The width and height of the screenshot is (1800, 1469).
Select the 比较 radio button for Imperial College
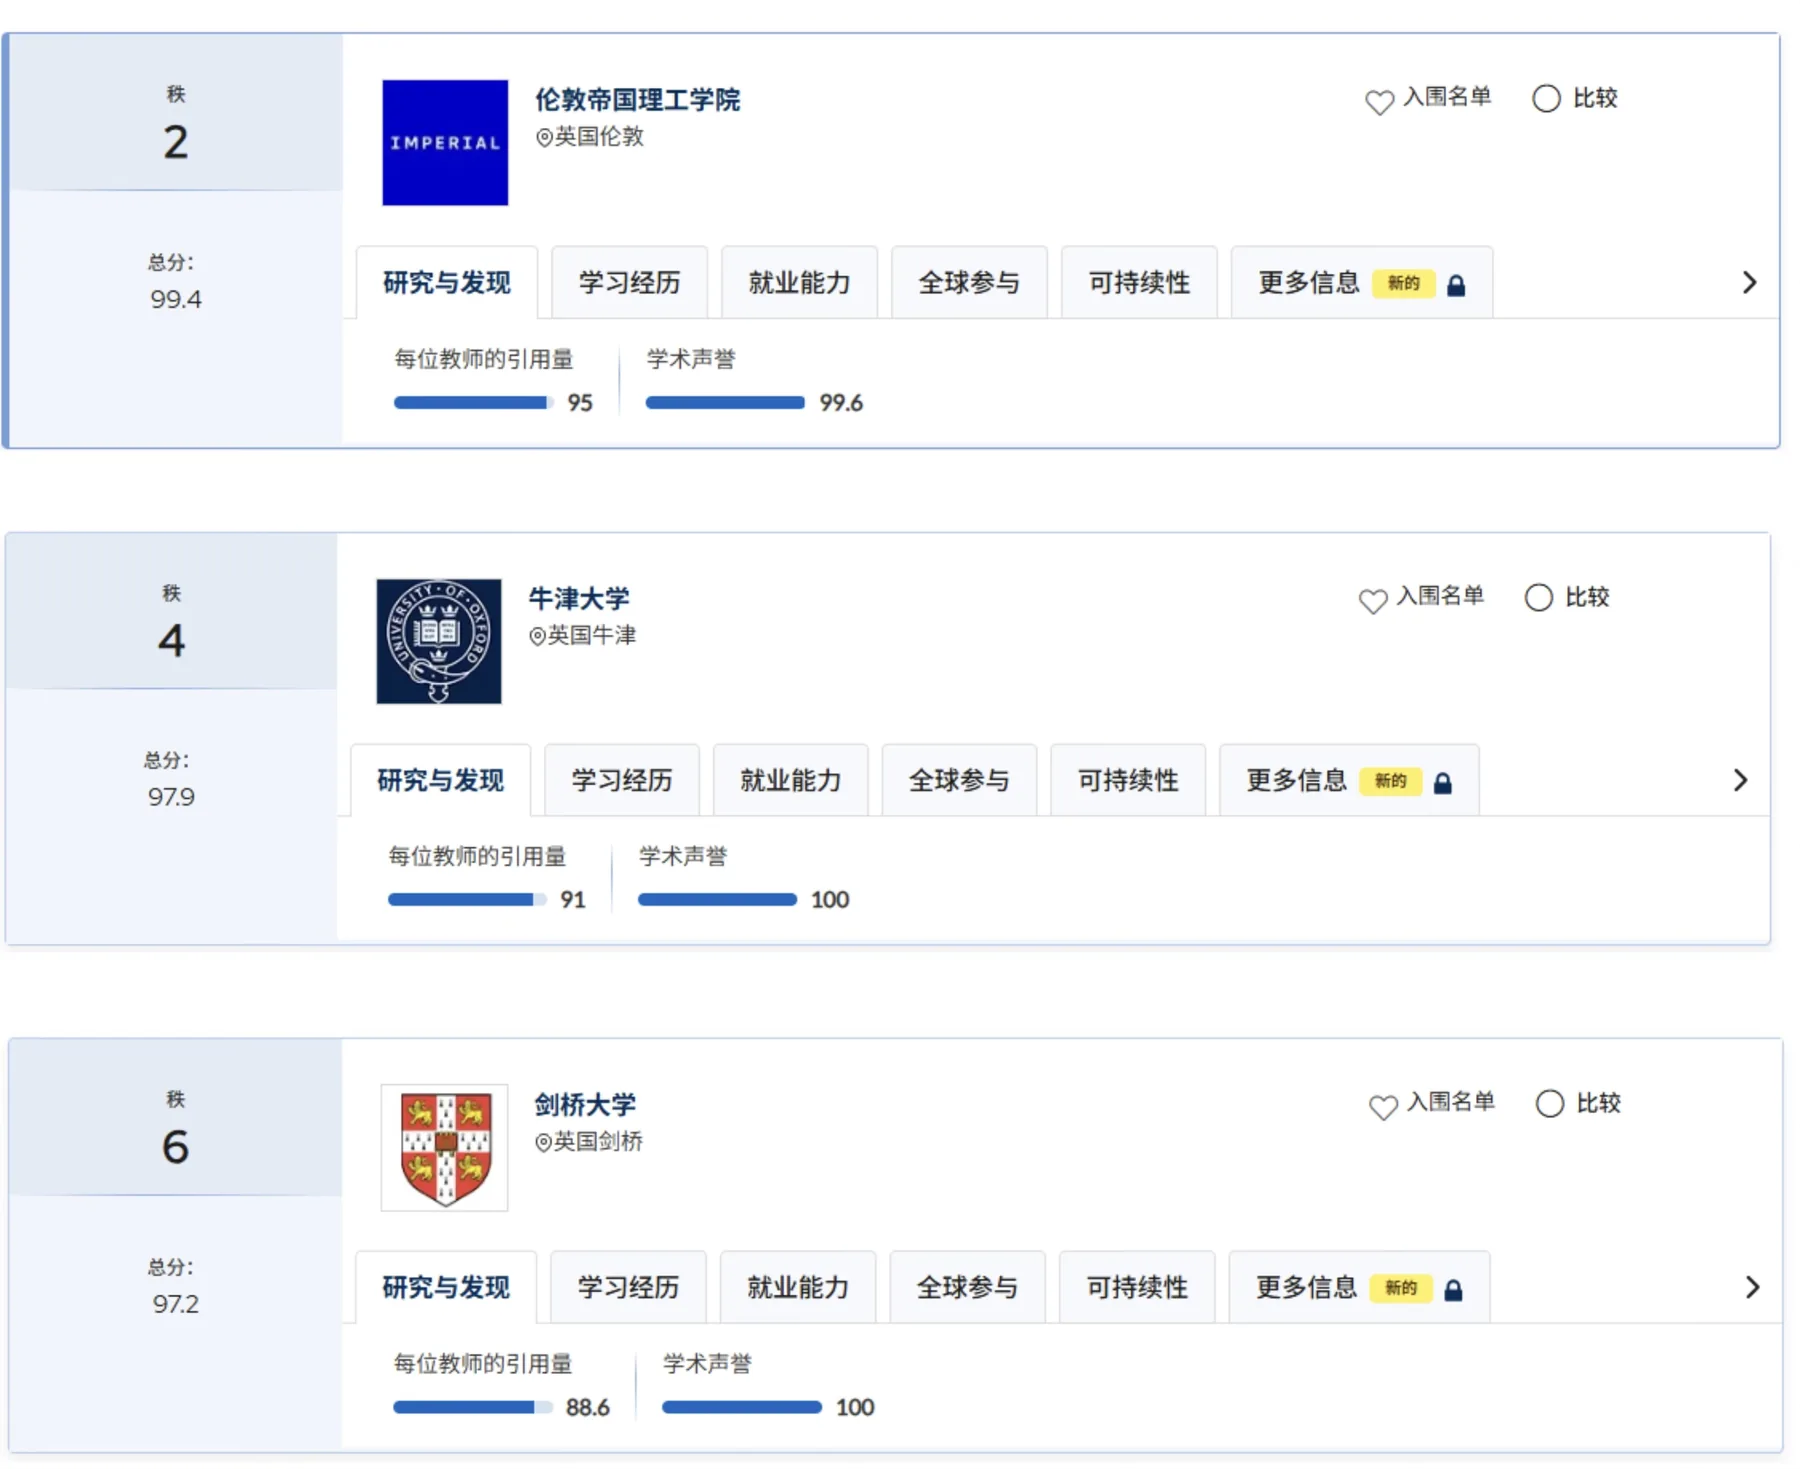pyautogui.click(x=1546, y=98)
